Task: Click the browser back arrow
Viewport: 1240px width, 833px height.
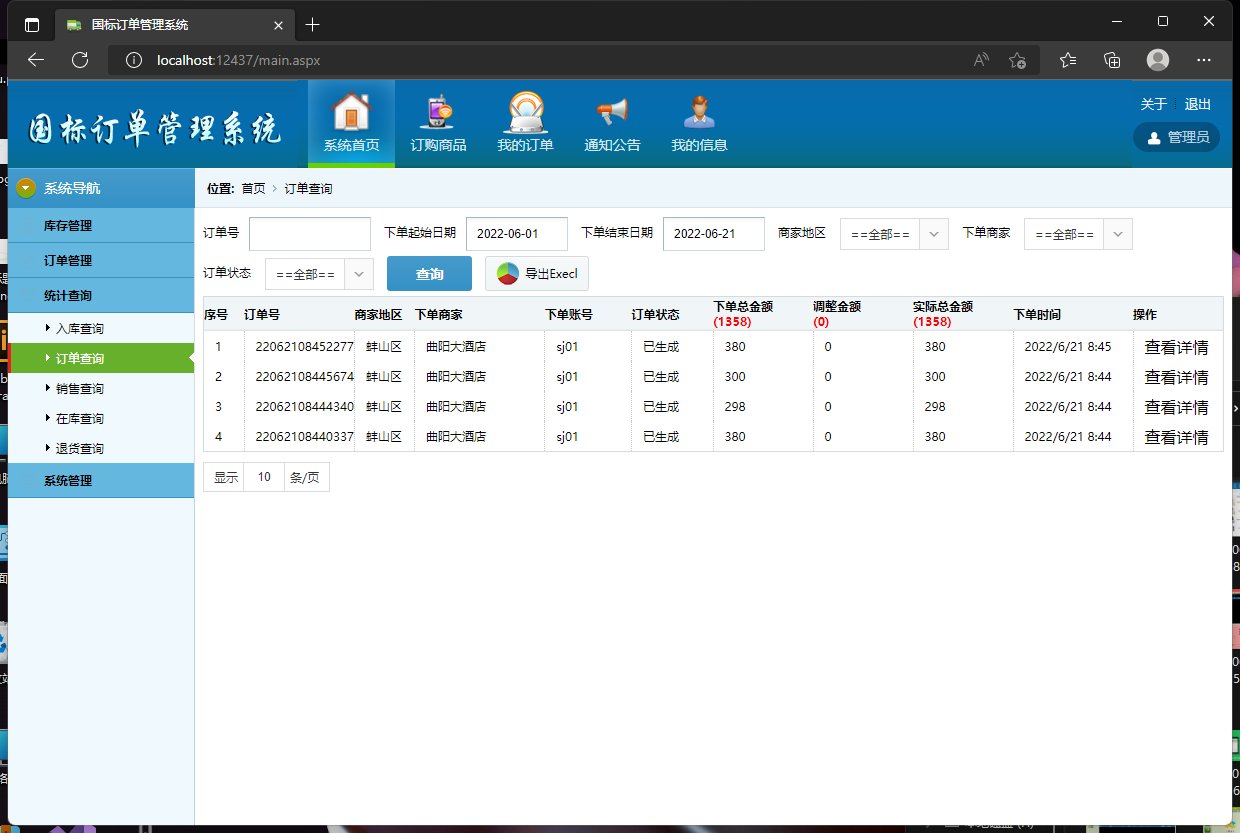Action: (x=36, y=60)
